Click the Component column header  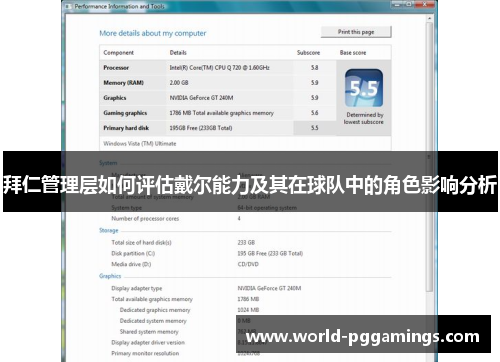pos(118,53)
